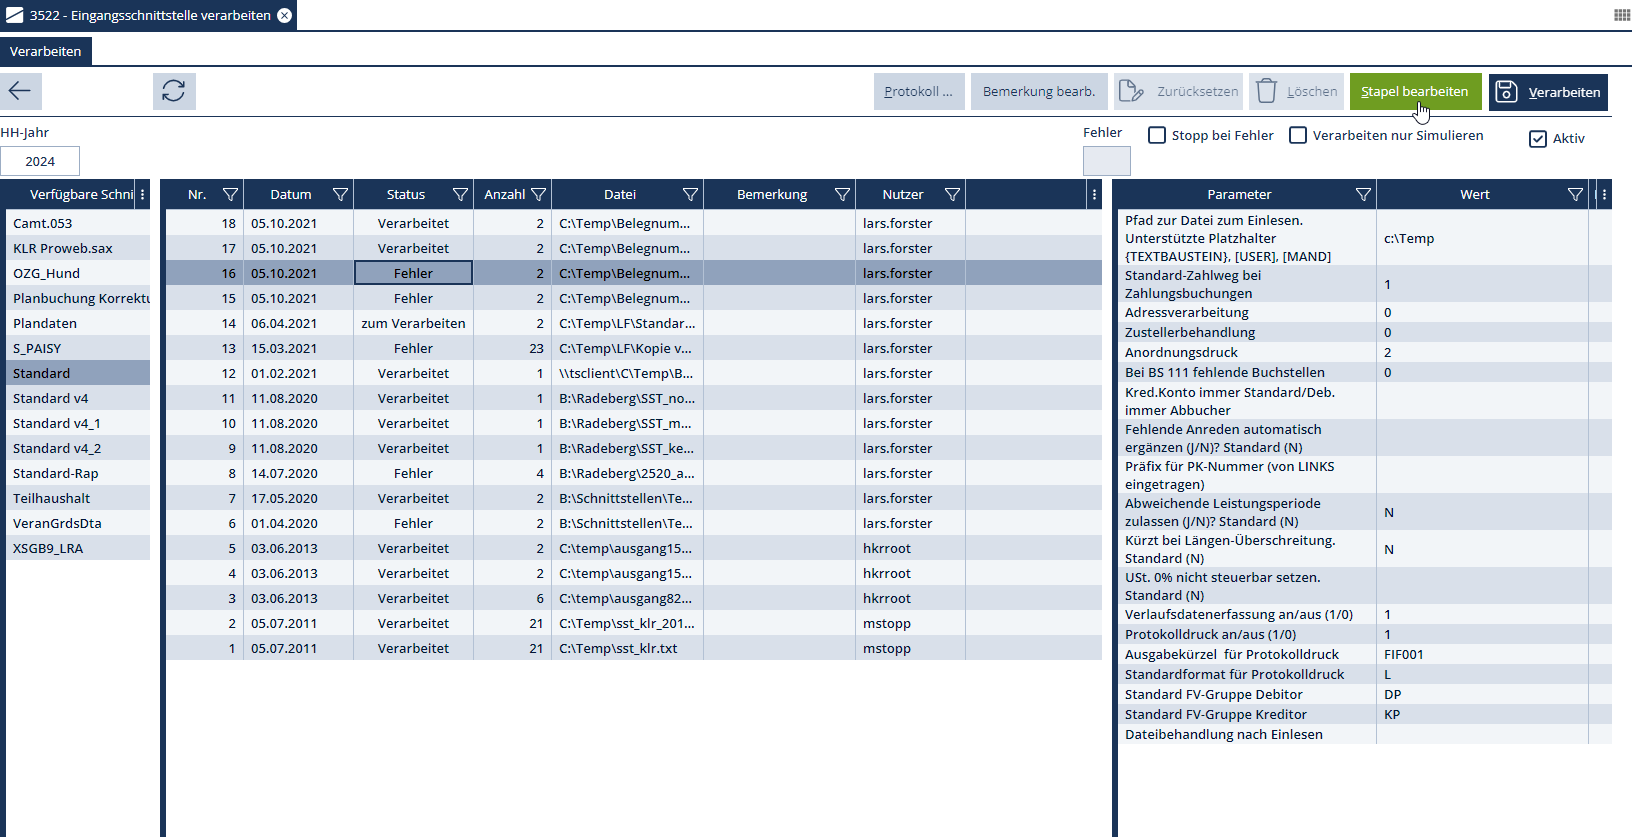Click the HH-Jahr input field
The height and width of the screenshot is (837, 1639).
pyautogui.click(x=40, y=161)
